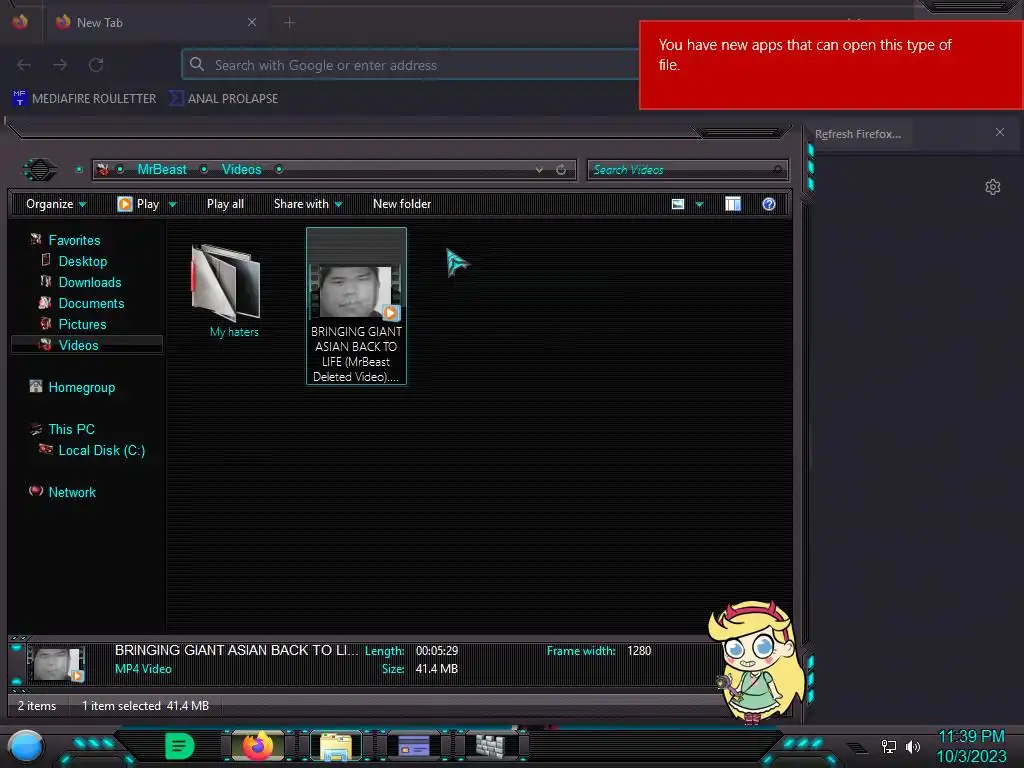Viewport: 1024px width, 768px height.
Task: Refresh the Explorer address bar
Action: [x=561, y=170]
